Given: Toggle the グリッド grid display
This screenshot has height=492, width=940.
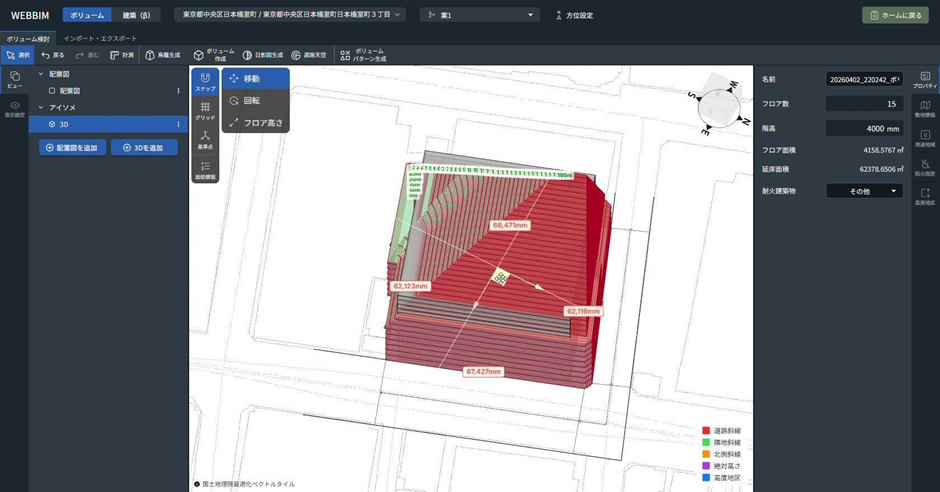Looking at the screenshot, I should click(x=205, y=110).
